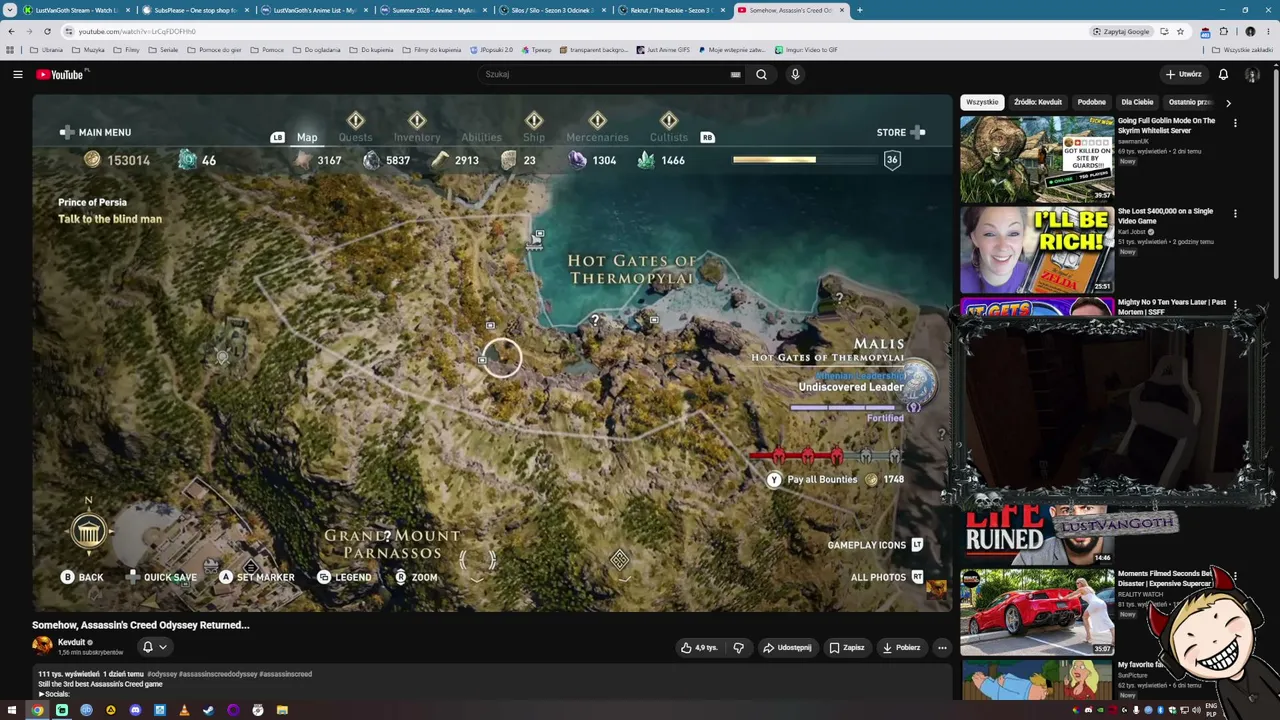Open a new browser tab with the plus button

coord(859,10)
